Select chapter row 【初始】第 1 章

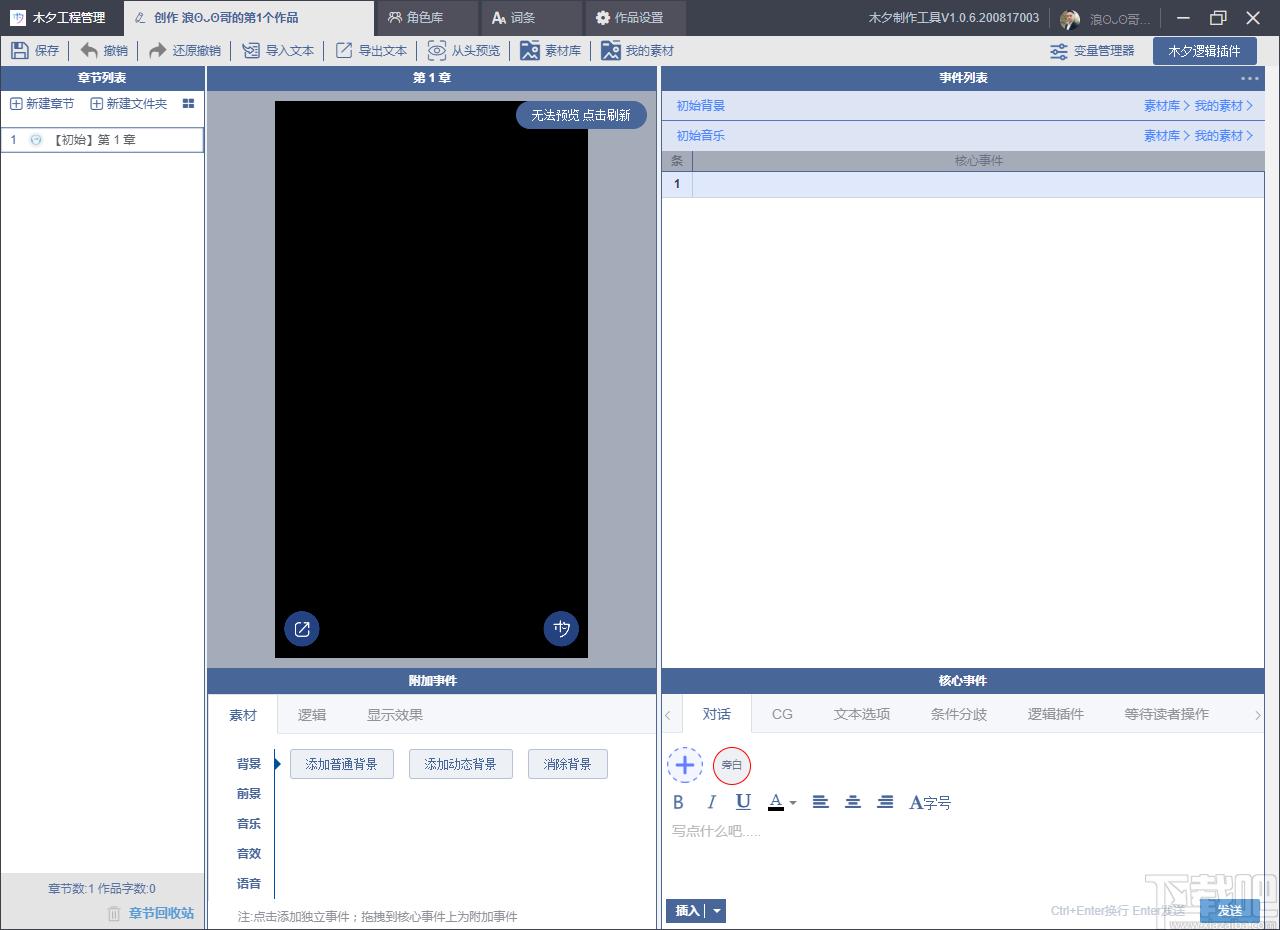pos(102,140)
